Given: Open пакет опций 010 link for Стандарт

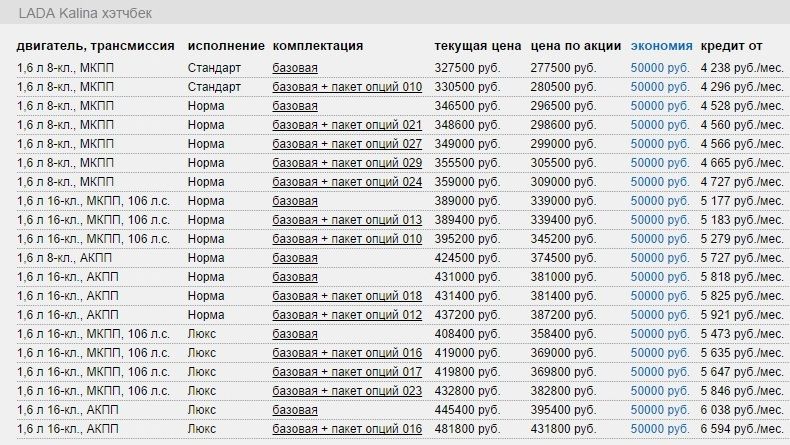Looking at the screenshot, I should click(x=347, y=87).
